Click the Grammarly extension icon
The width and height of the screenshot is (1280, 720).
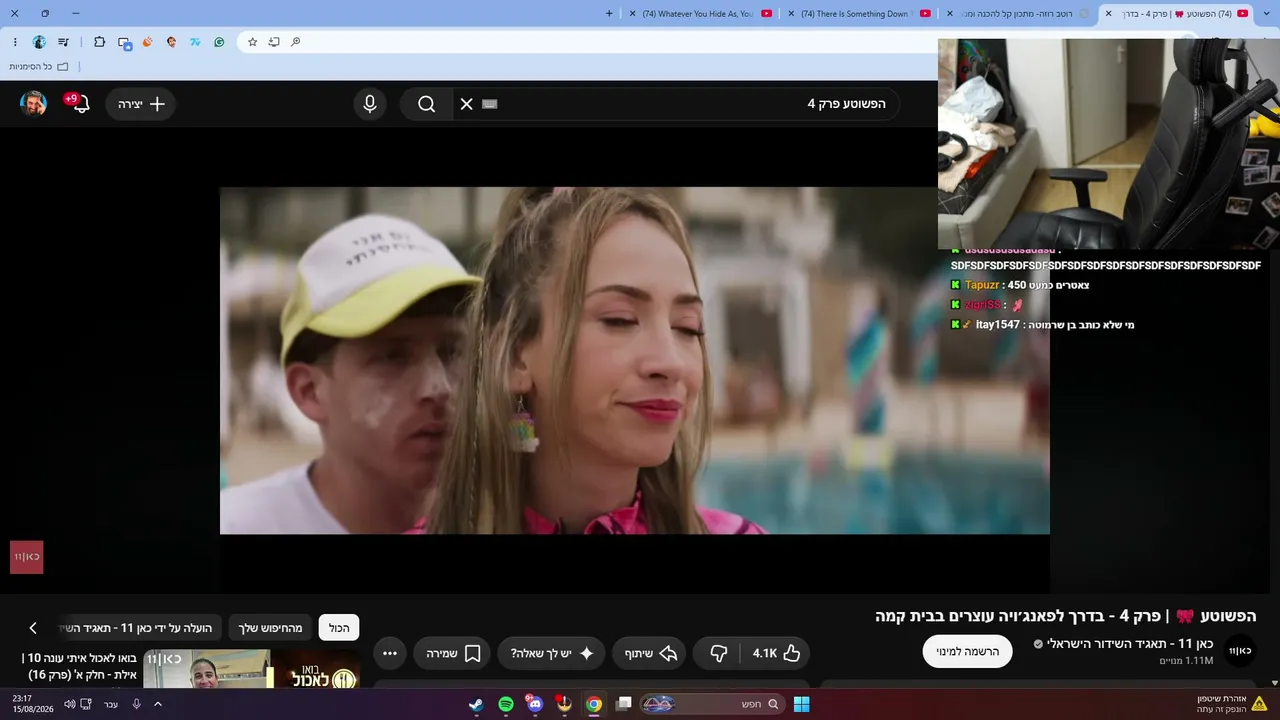[x=219, y=42]
